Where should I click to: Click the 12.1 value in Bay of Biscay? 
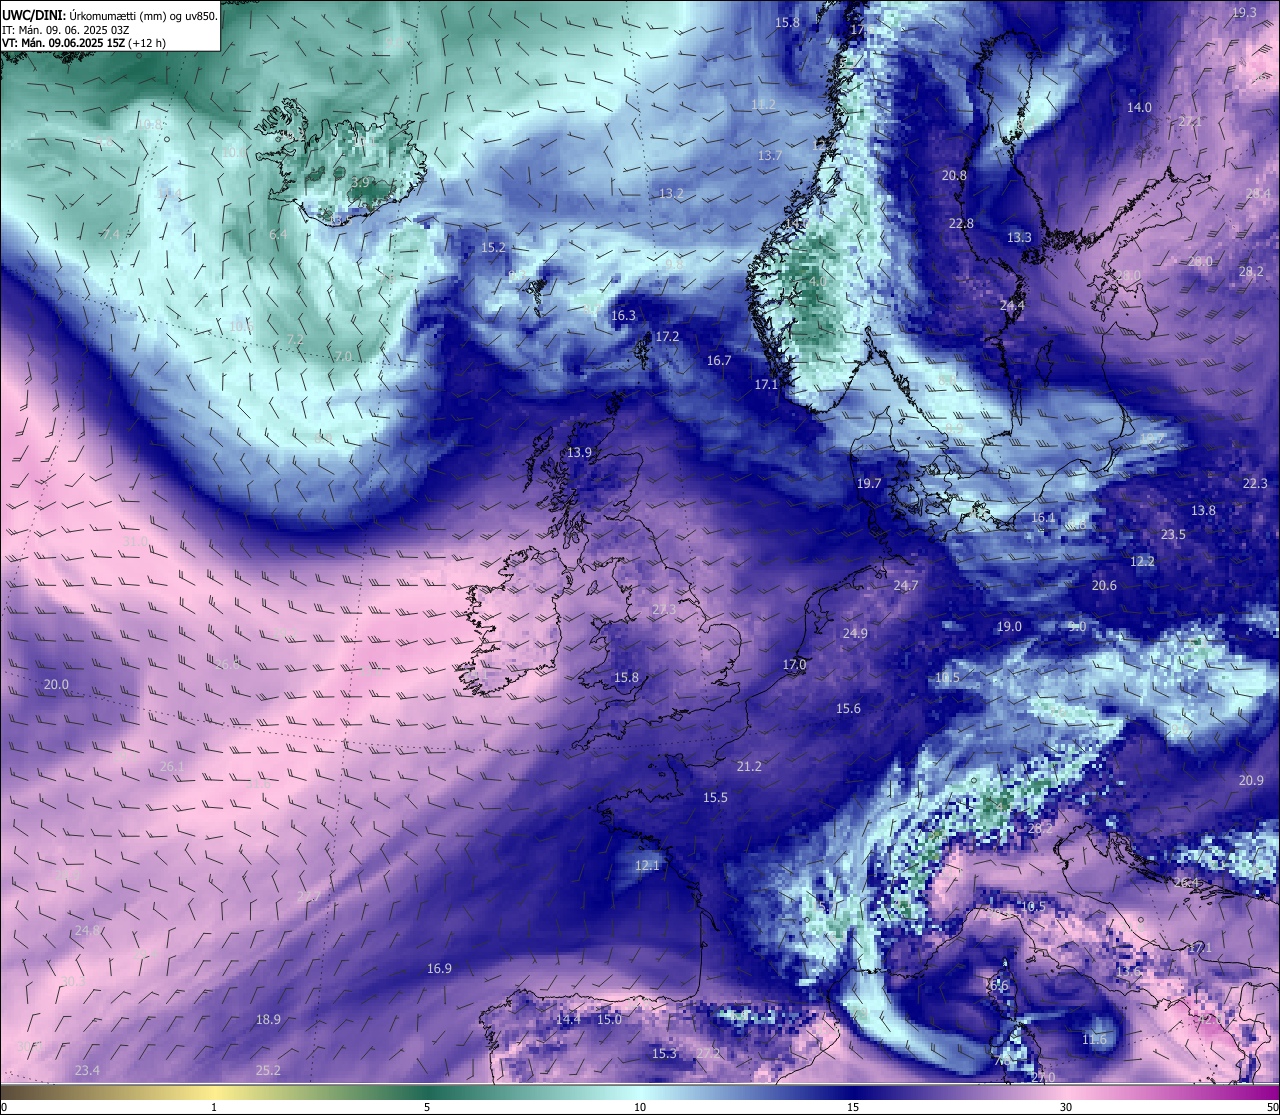pos(648,866)
